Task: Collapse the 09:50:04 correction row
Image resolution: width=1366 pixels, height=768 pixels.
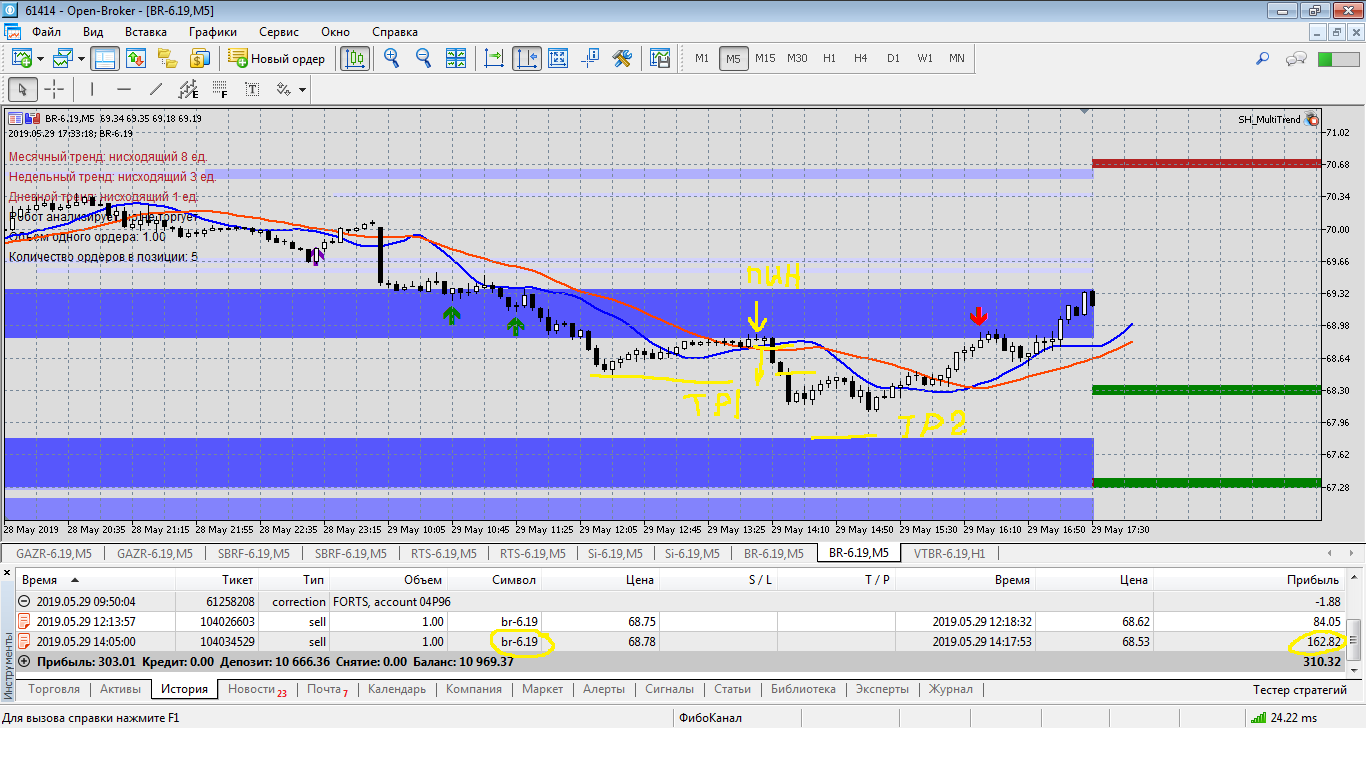Action: click(24, 602)
